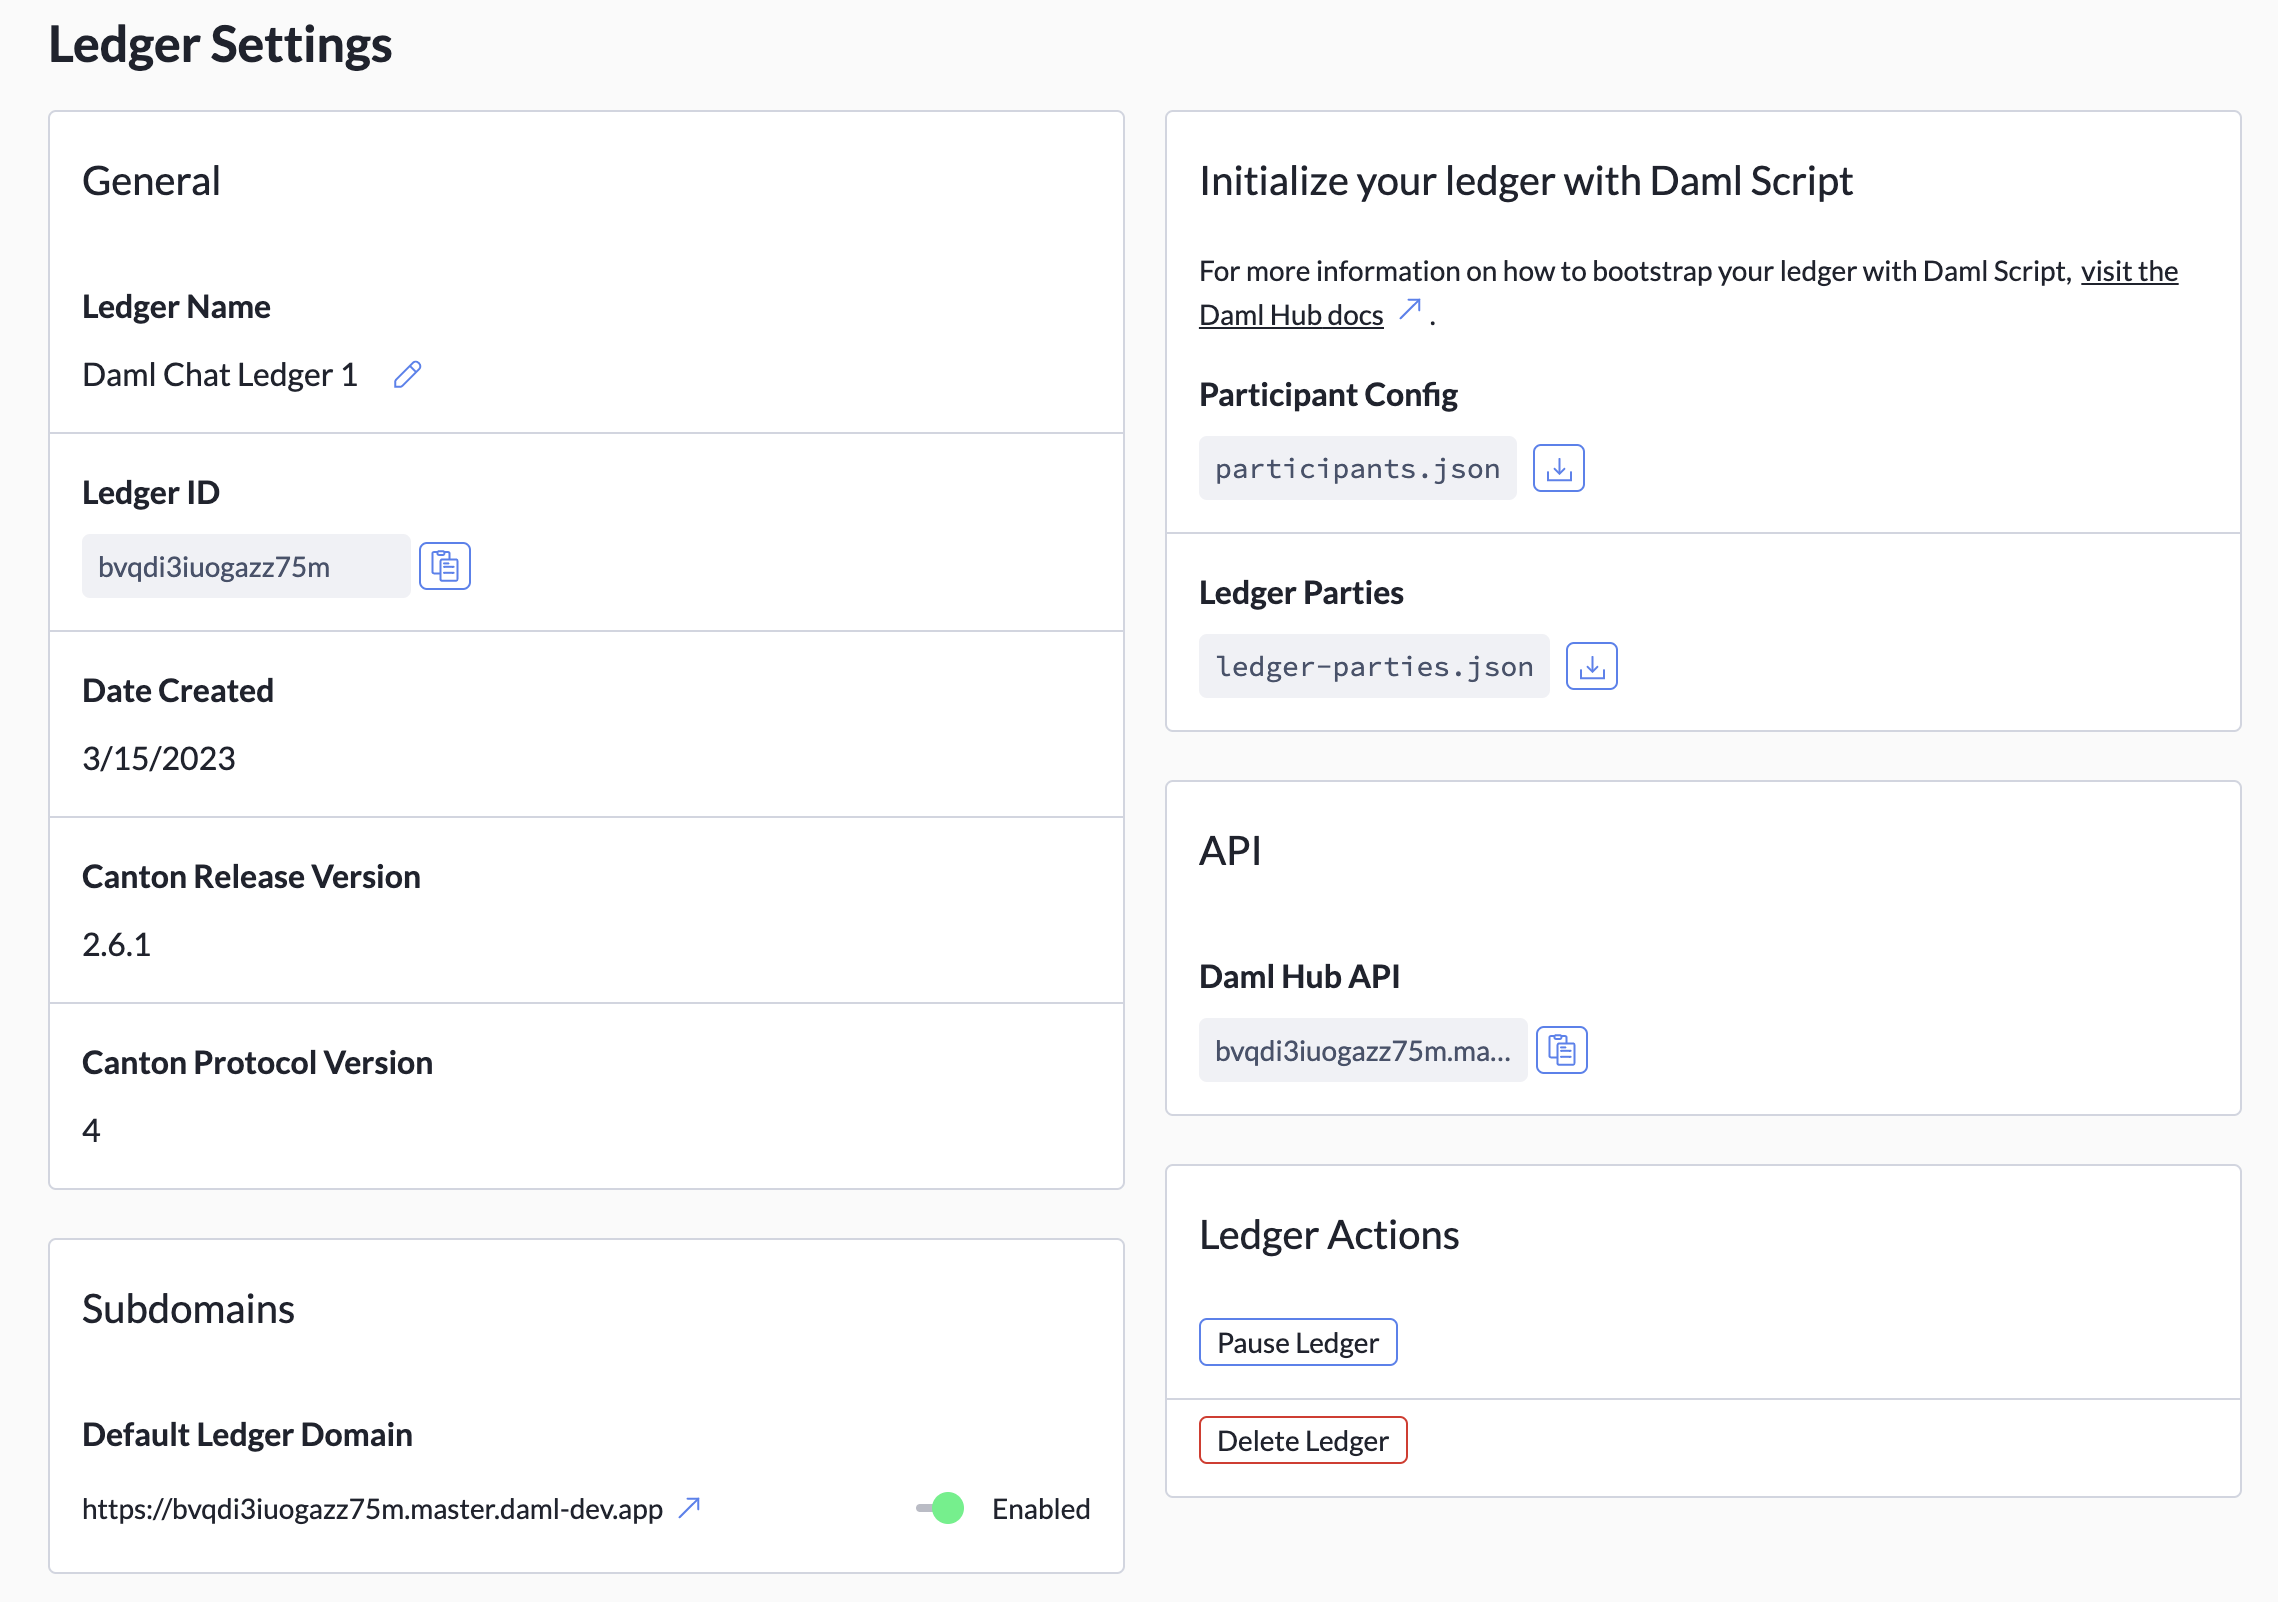The height and width of the screenshot is (1602, 2278).
Task: Open Daml Hub docs via external link arrow
Action: 1410,311
